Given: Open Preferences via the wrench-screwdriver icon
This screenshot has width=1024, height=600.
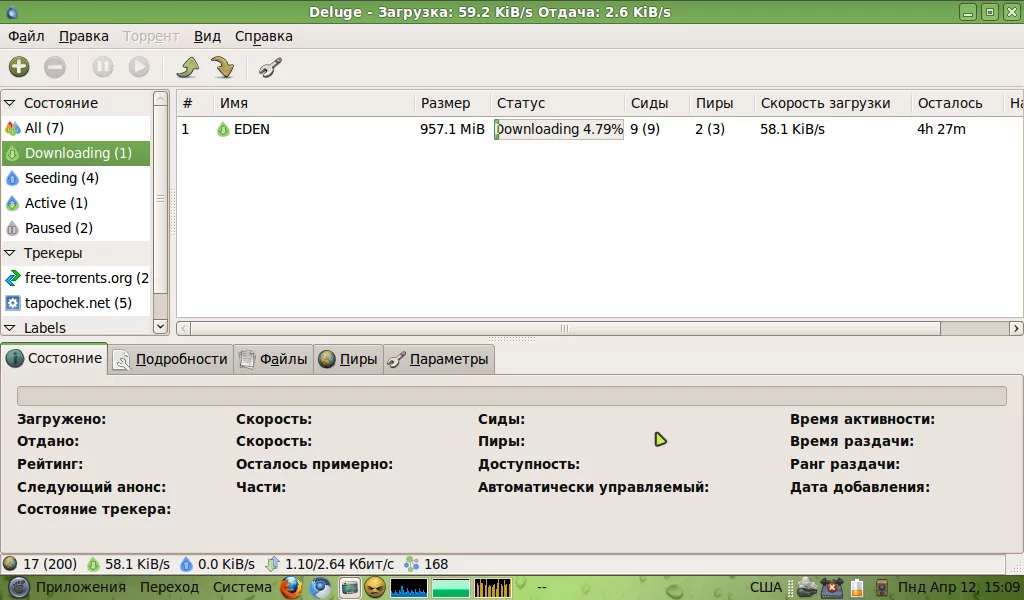Looking at the screenshot, I should 270,67.
